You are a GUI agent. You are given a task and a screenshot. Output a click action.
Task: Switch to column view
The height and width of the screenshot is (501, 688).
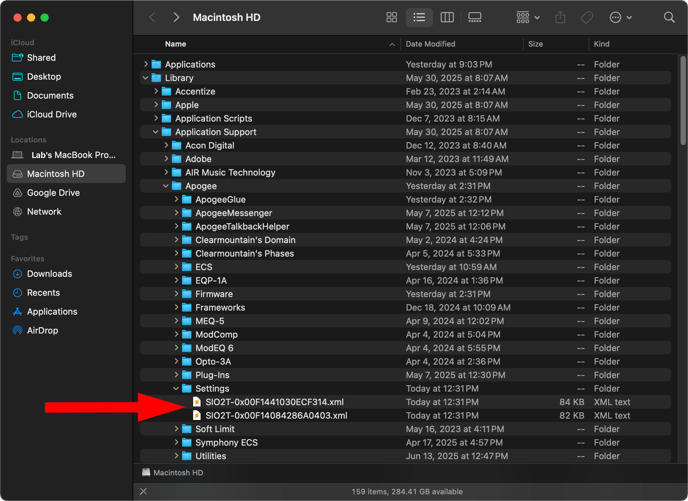(447, 17)
